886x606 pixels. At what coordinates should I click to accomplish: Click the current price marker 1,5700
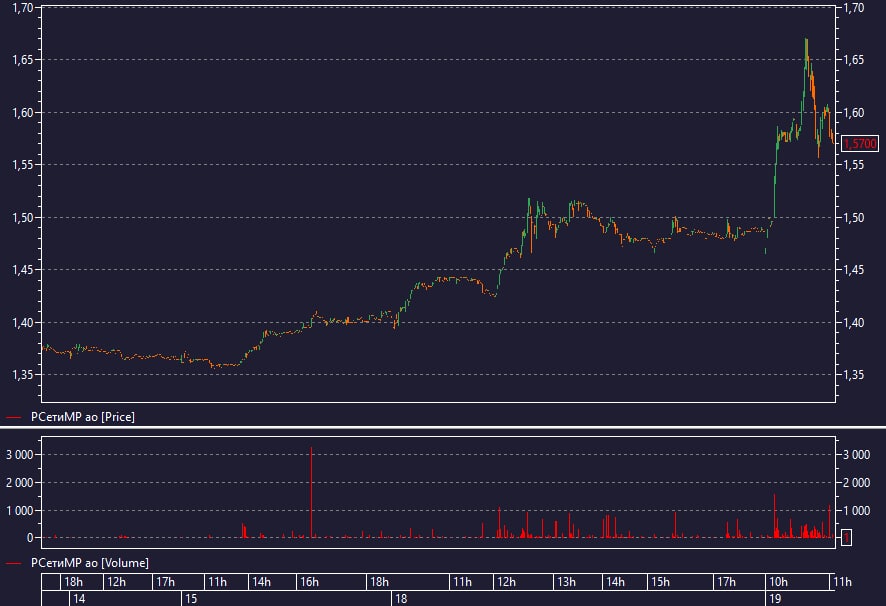click(860, 144)
